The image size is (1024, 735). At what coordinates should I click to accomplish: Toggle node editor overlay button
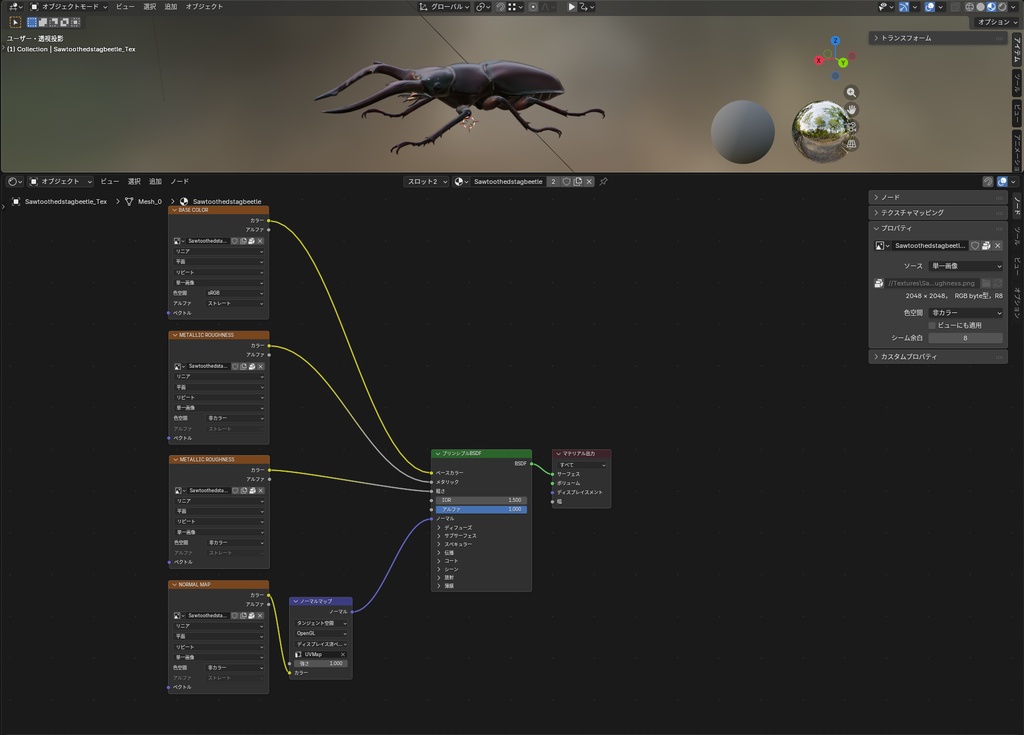pos(1002,182)
